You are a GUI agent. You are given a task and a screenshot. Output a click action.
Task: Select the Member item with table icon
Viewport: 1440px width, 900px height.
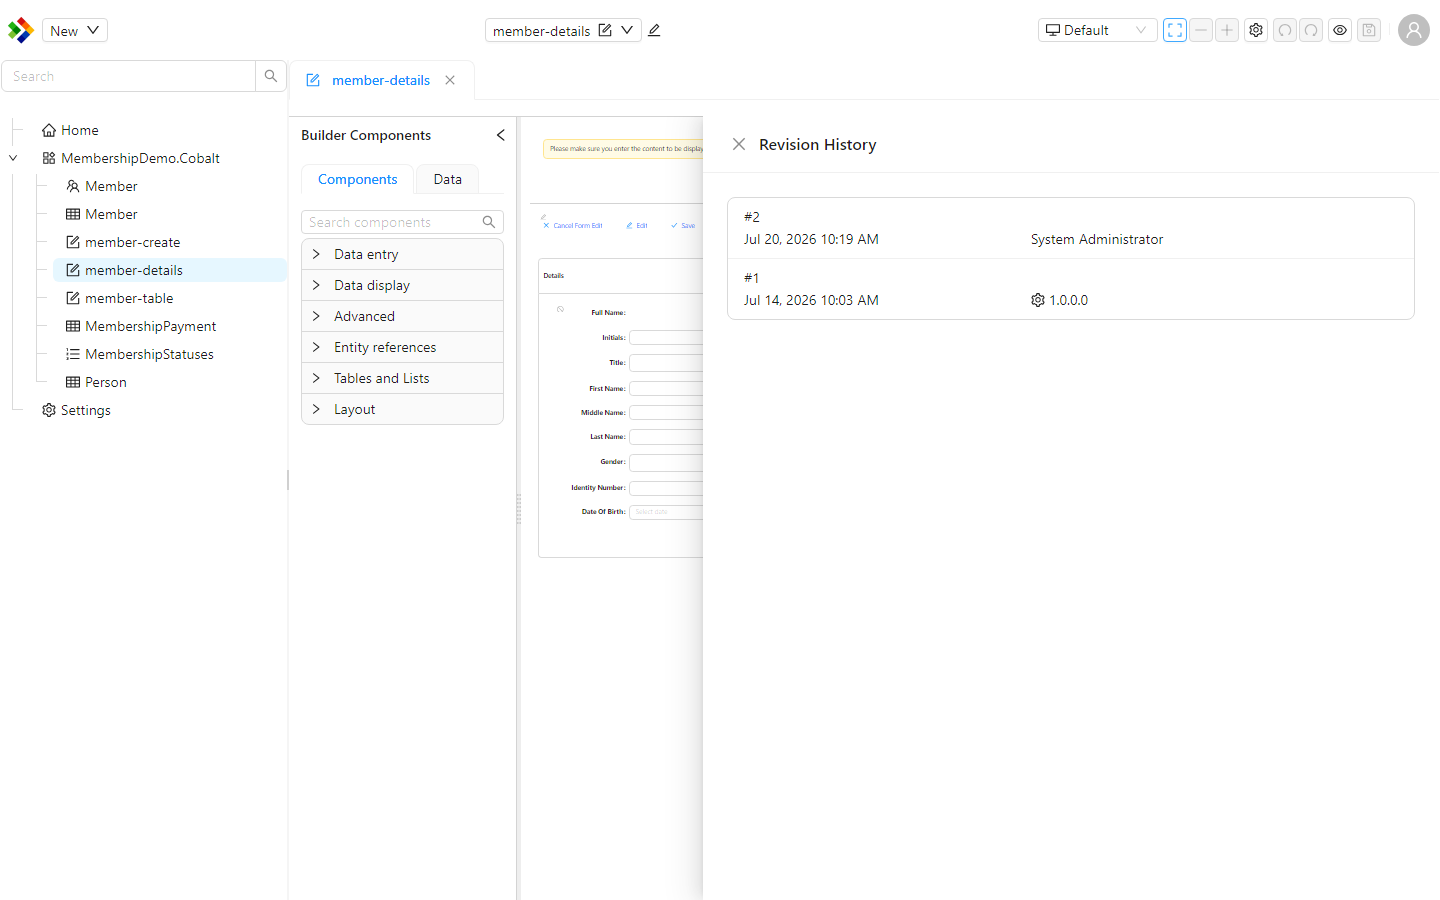(111, 214)
